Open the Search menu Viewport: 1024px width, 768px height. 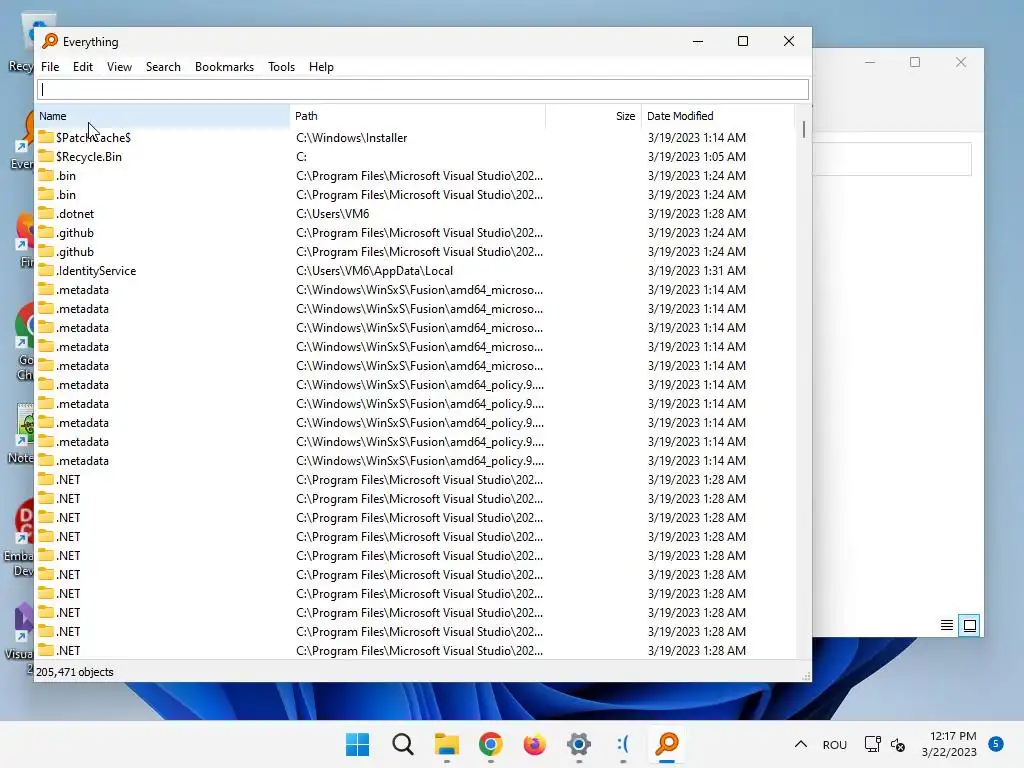(x=163, y=67)
